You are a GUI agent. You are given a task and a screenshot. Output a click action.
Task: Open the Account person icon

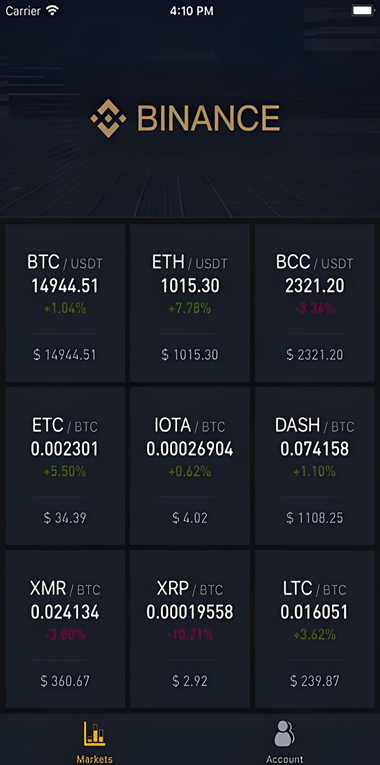coord(284,733)
